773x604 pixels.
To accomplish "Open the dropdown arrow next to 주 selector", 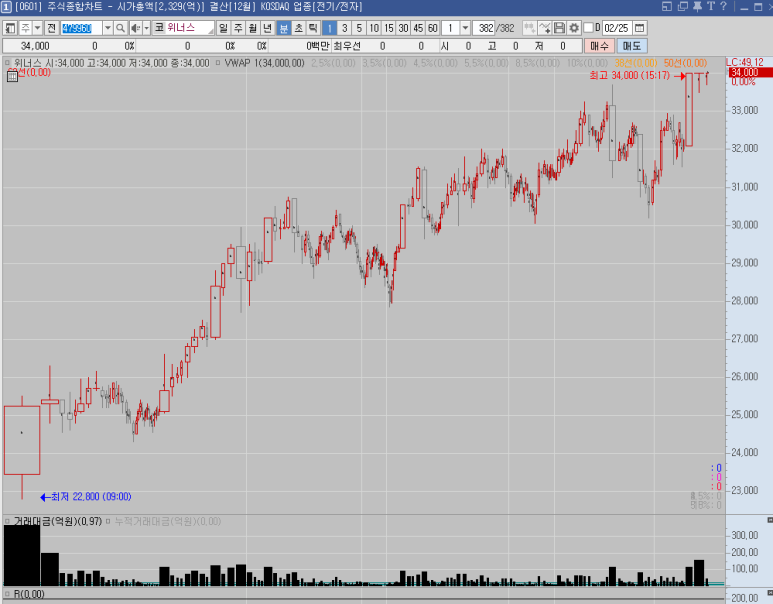I will (37, 28).
